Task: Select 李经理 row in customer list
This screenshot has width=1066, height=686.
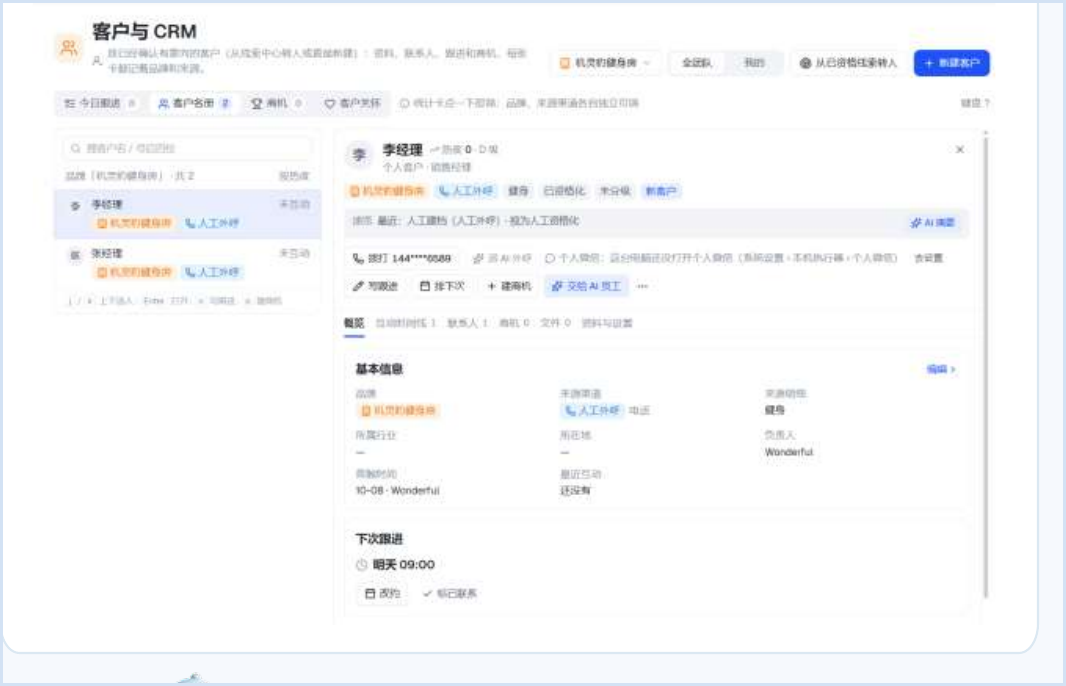Action: 188,214
